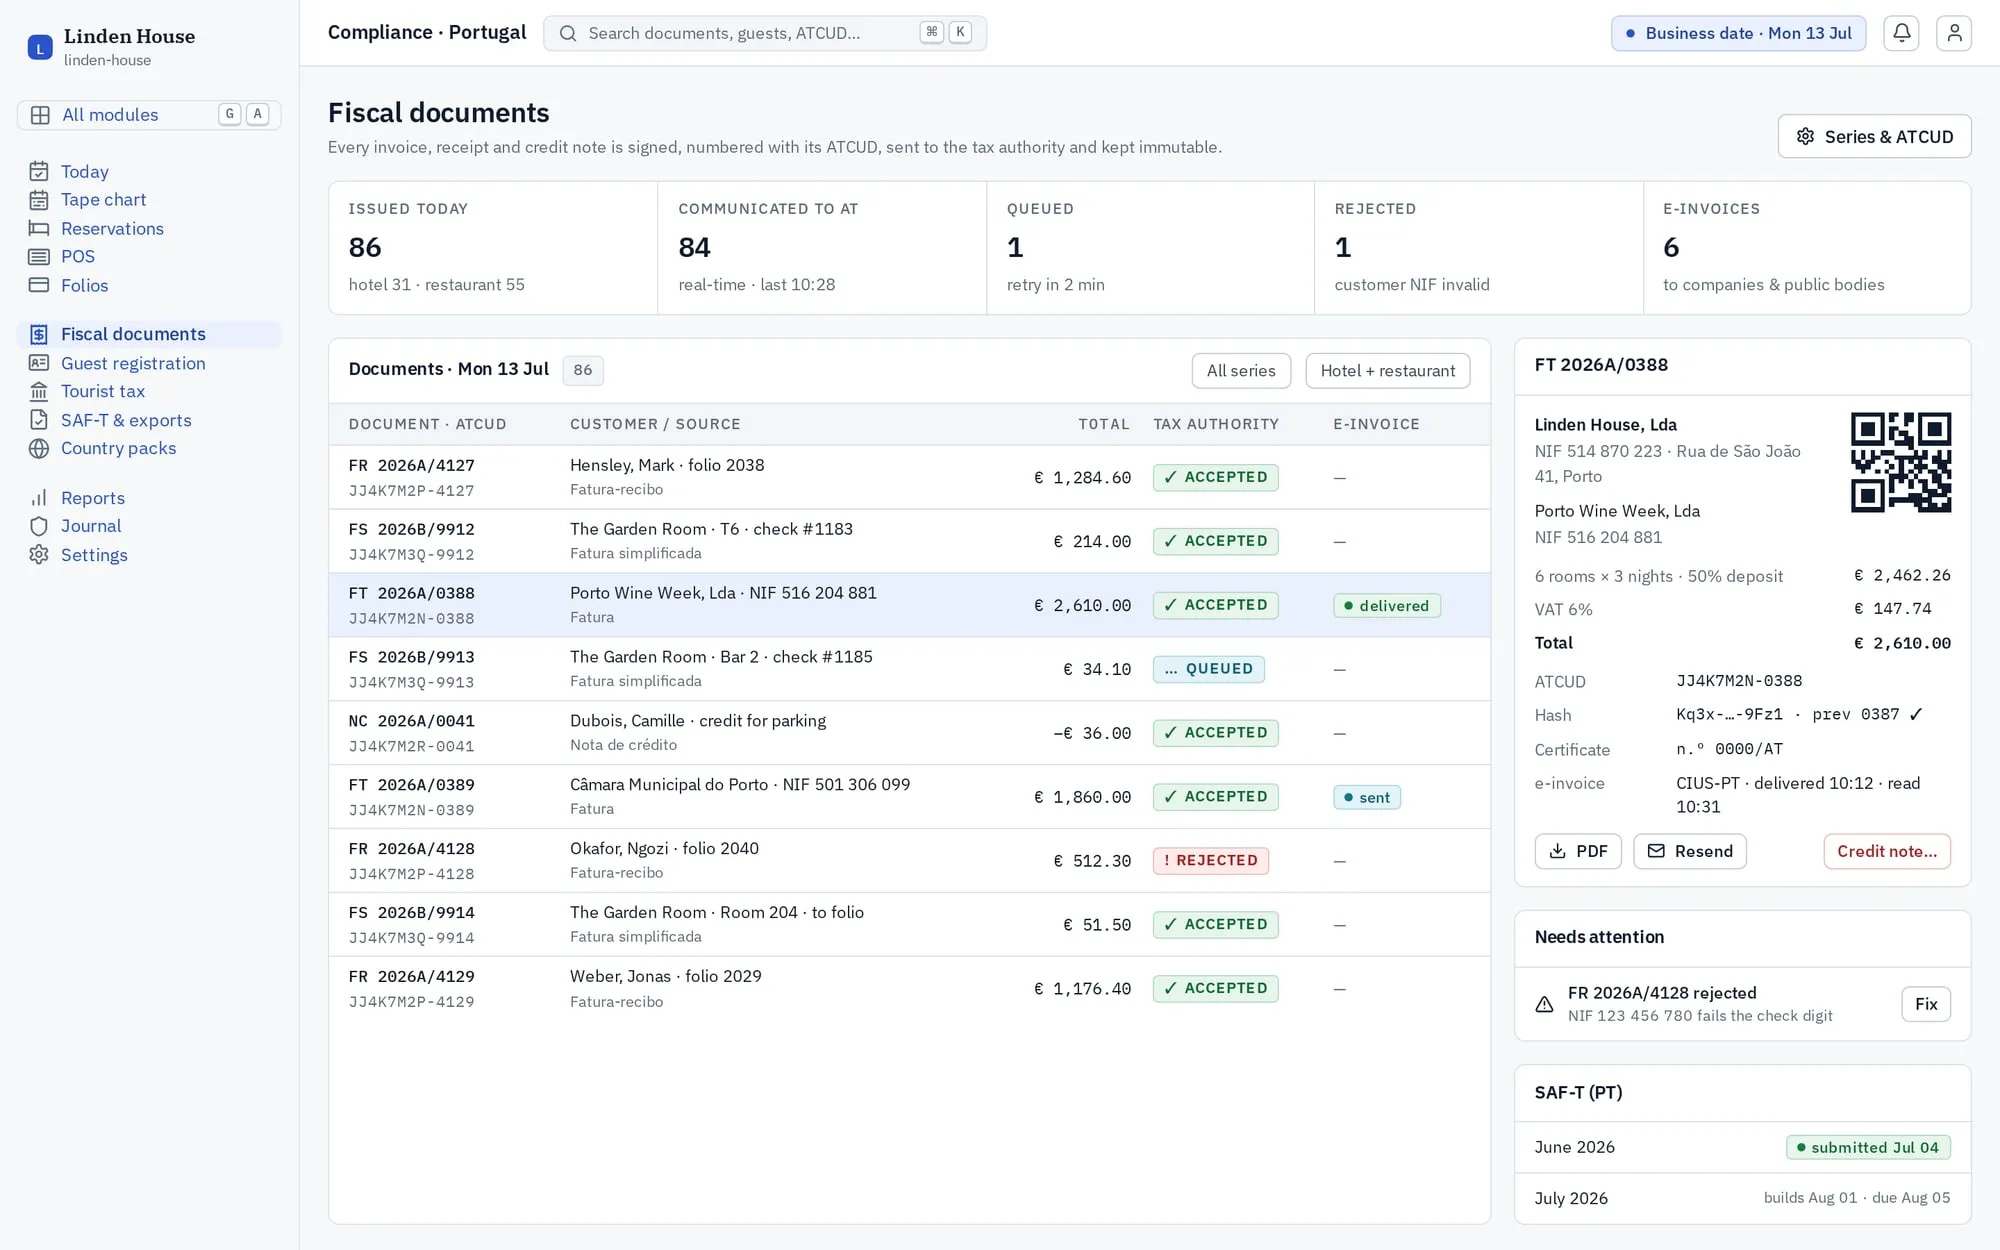Screen dimensions: 2000x1250
Task: Click the Tourist tax building icon
Action: 39,391
